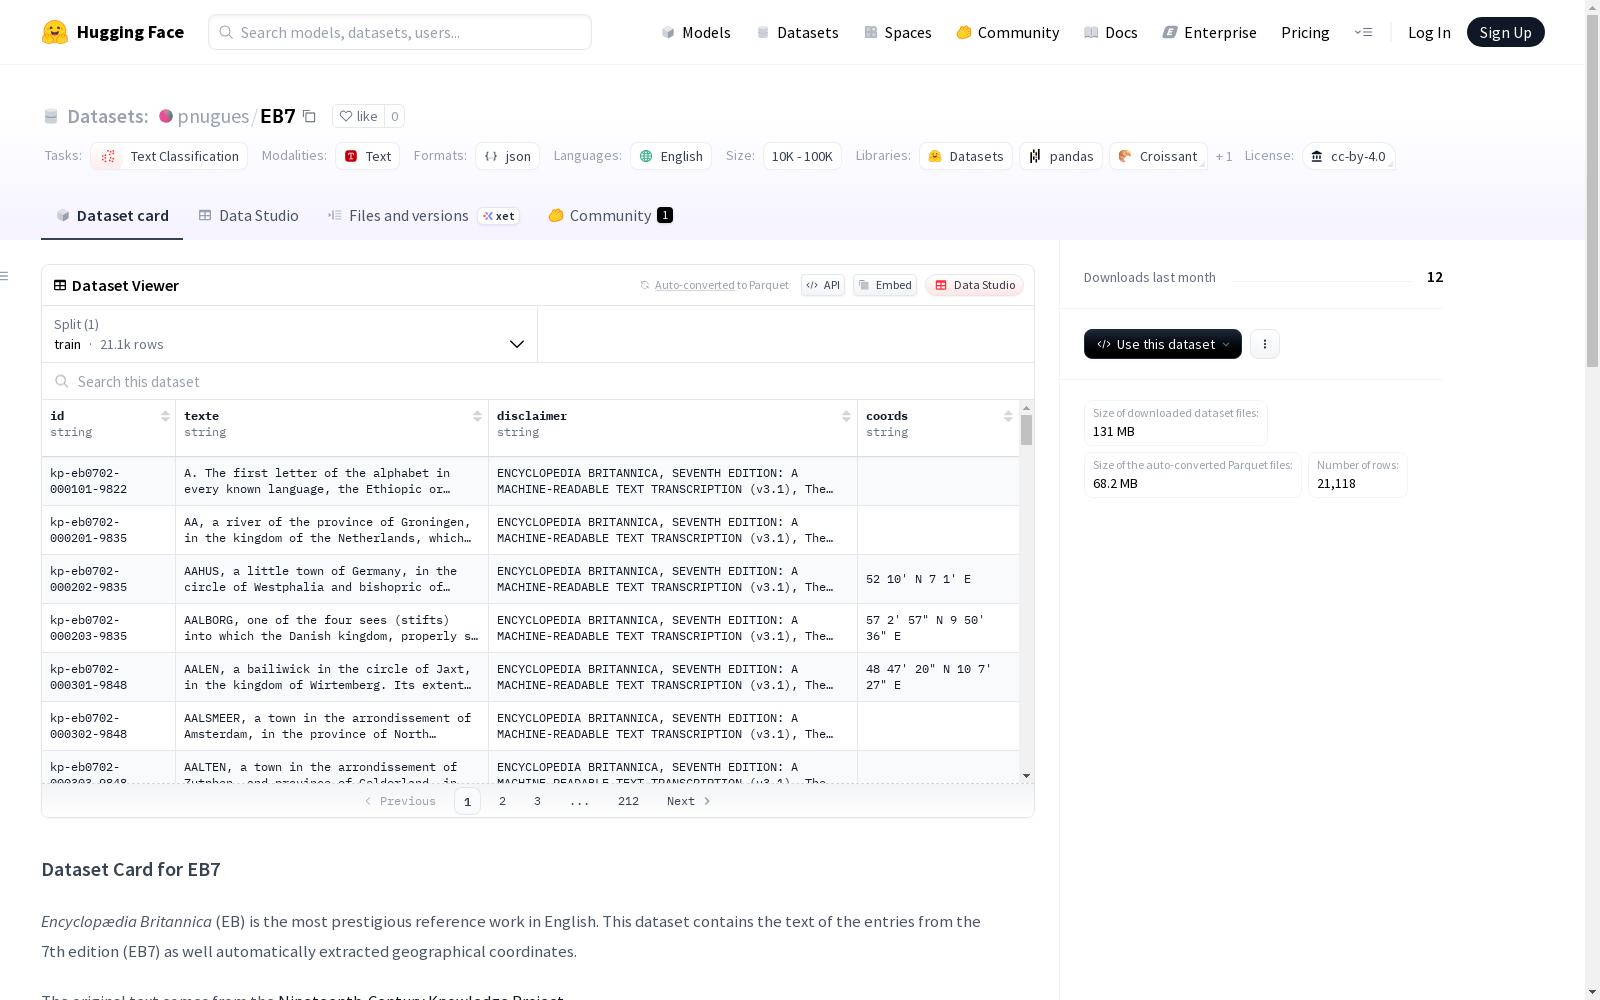This screenshot has width=1600, height=1000.
Task: Select the English language tag
Action: 671,156
